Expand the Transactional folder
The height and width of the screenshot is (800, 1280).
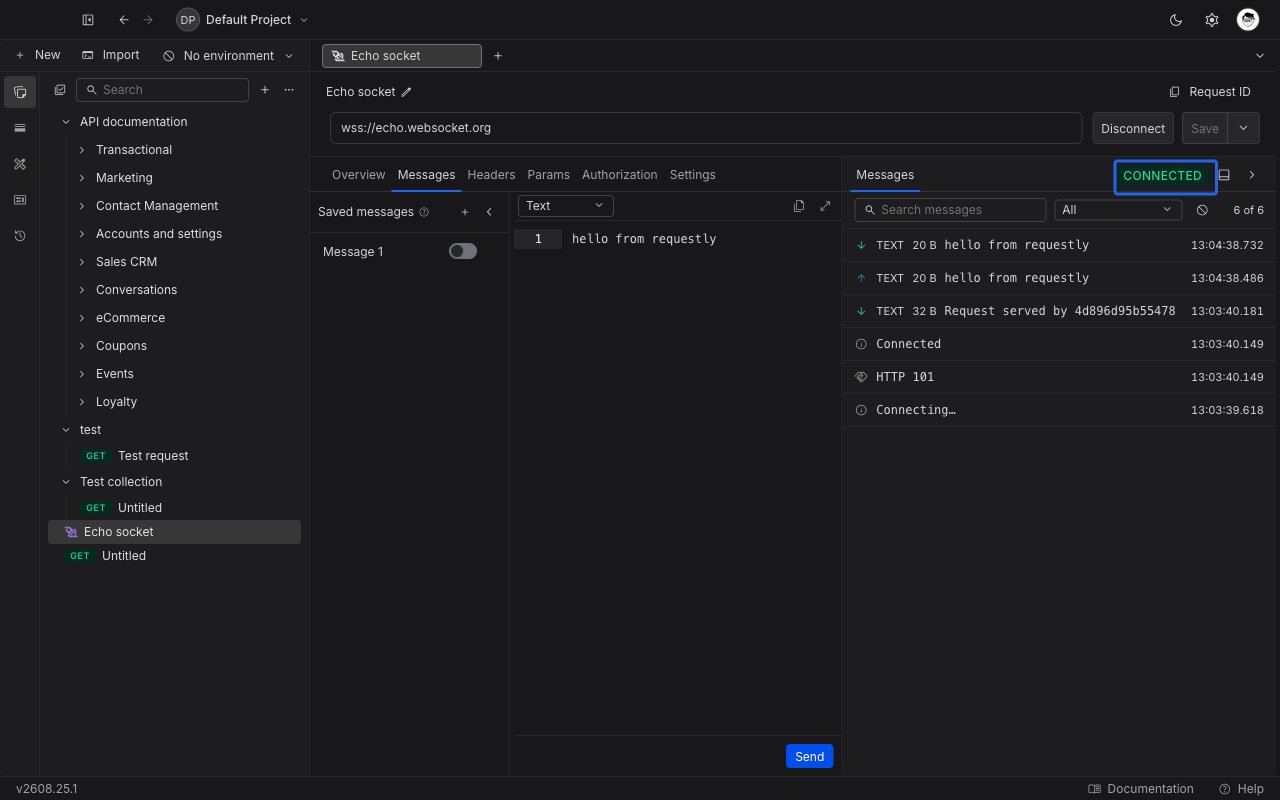[x=82, y=150]
